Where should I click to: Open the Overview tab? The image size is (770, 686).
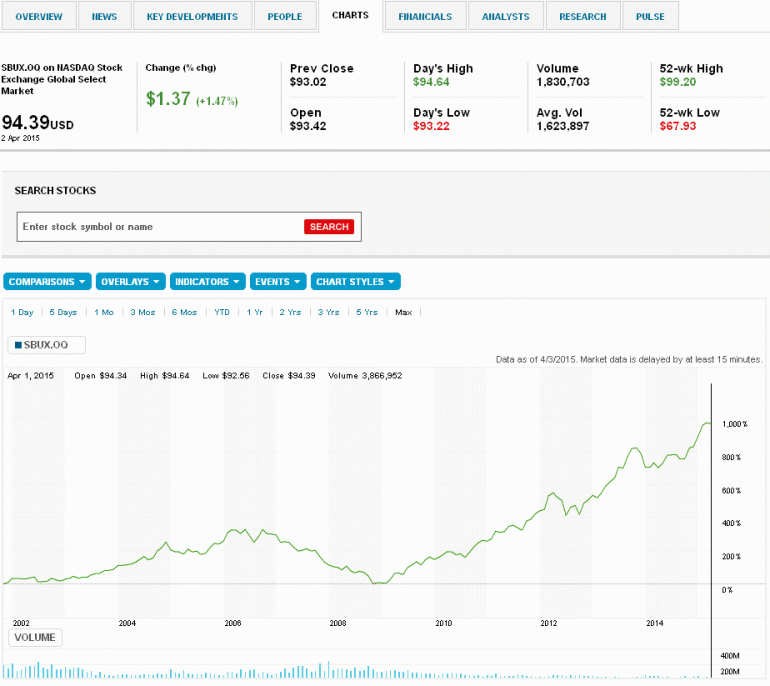pos(39,16)
